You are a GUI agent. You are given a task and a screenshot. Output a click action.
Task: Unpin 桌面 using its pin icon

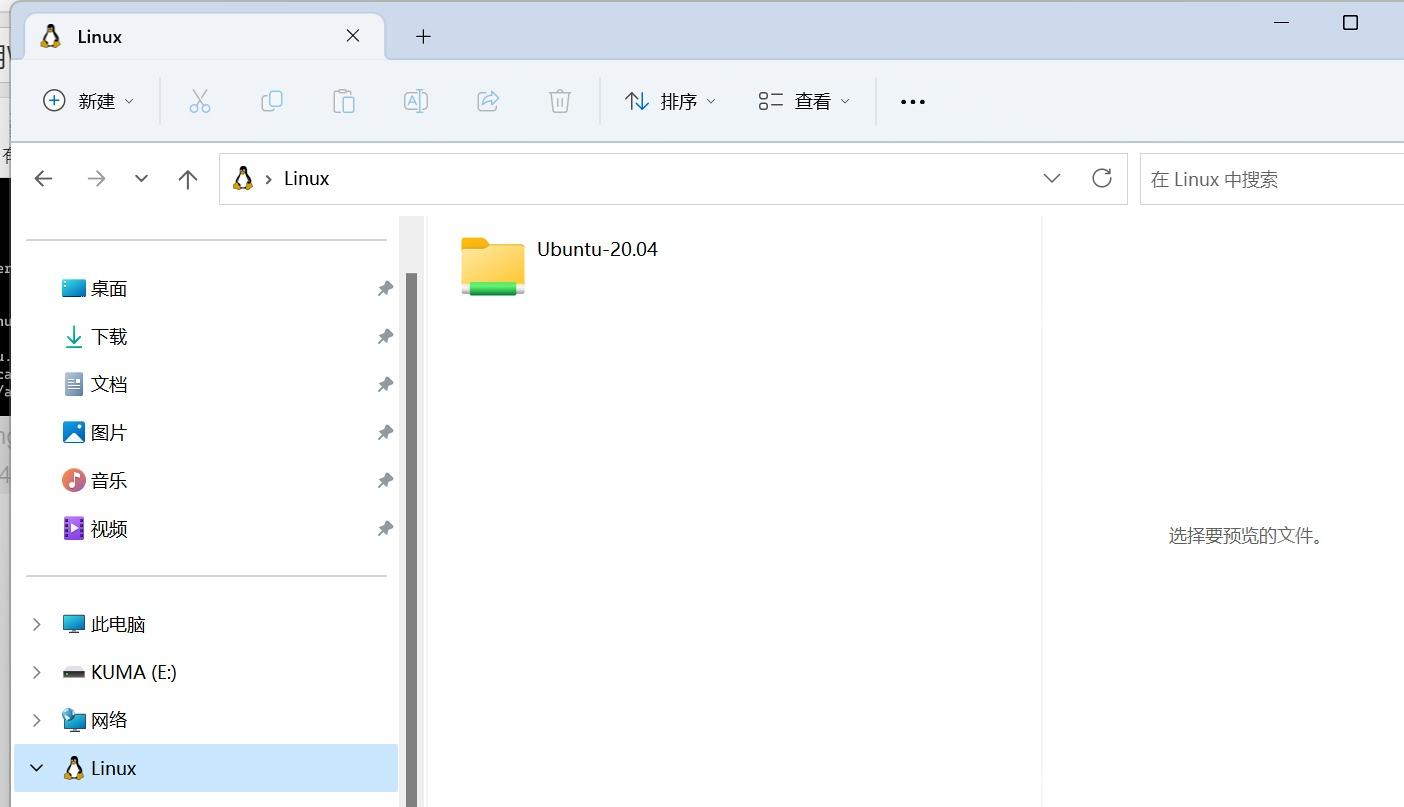[x=385, y=288]
